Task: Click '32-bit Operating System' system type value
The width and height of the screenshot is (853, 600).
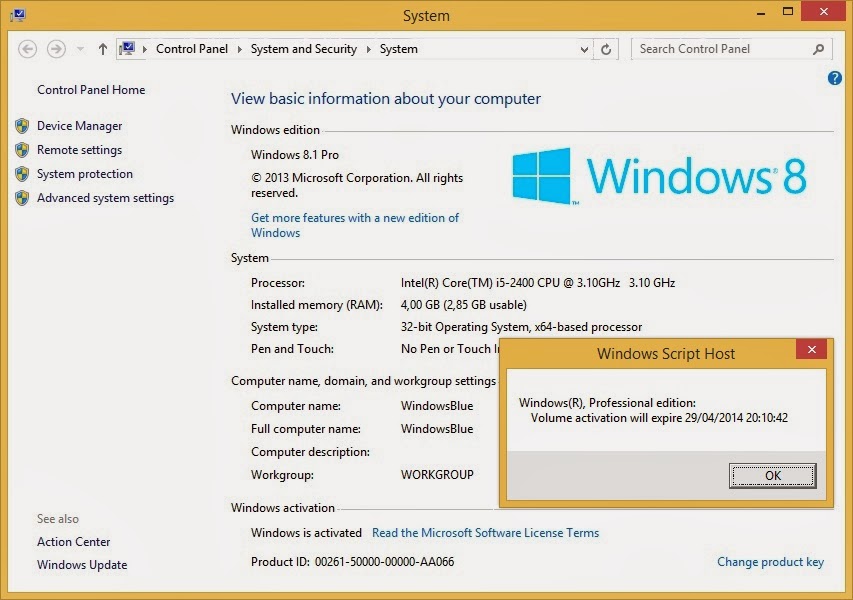Action: pos(521,327)
